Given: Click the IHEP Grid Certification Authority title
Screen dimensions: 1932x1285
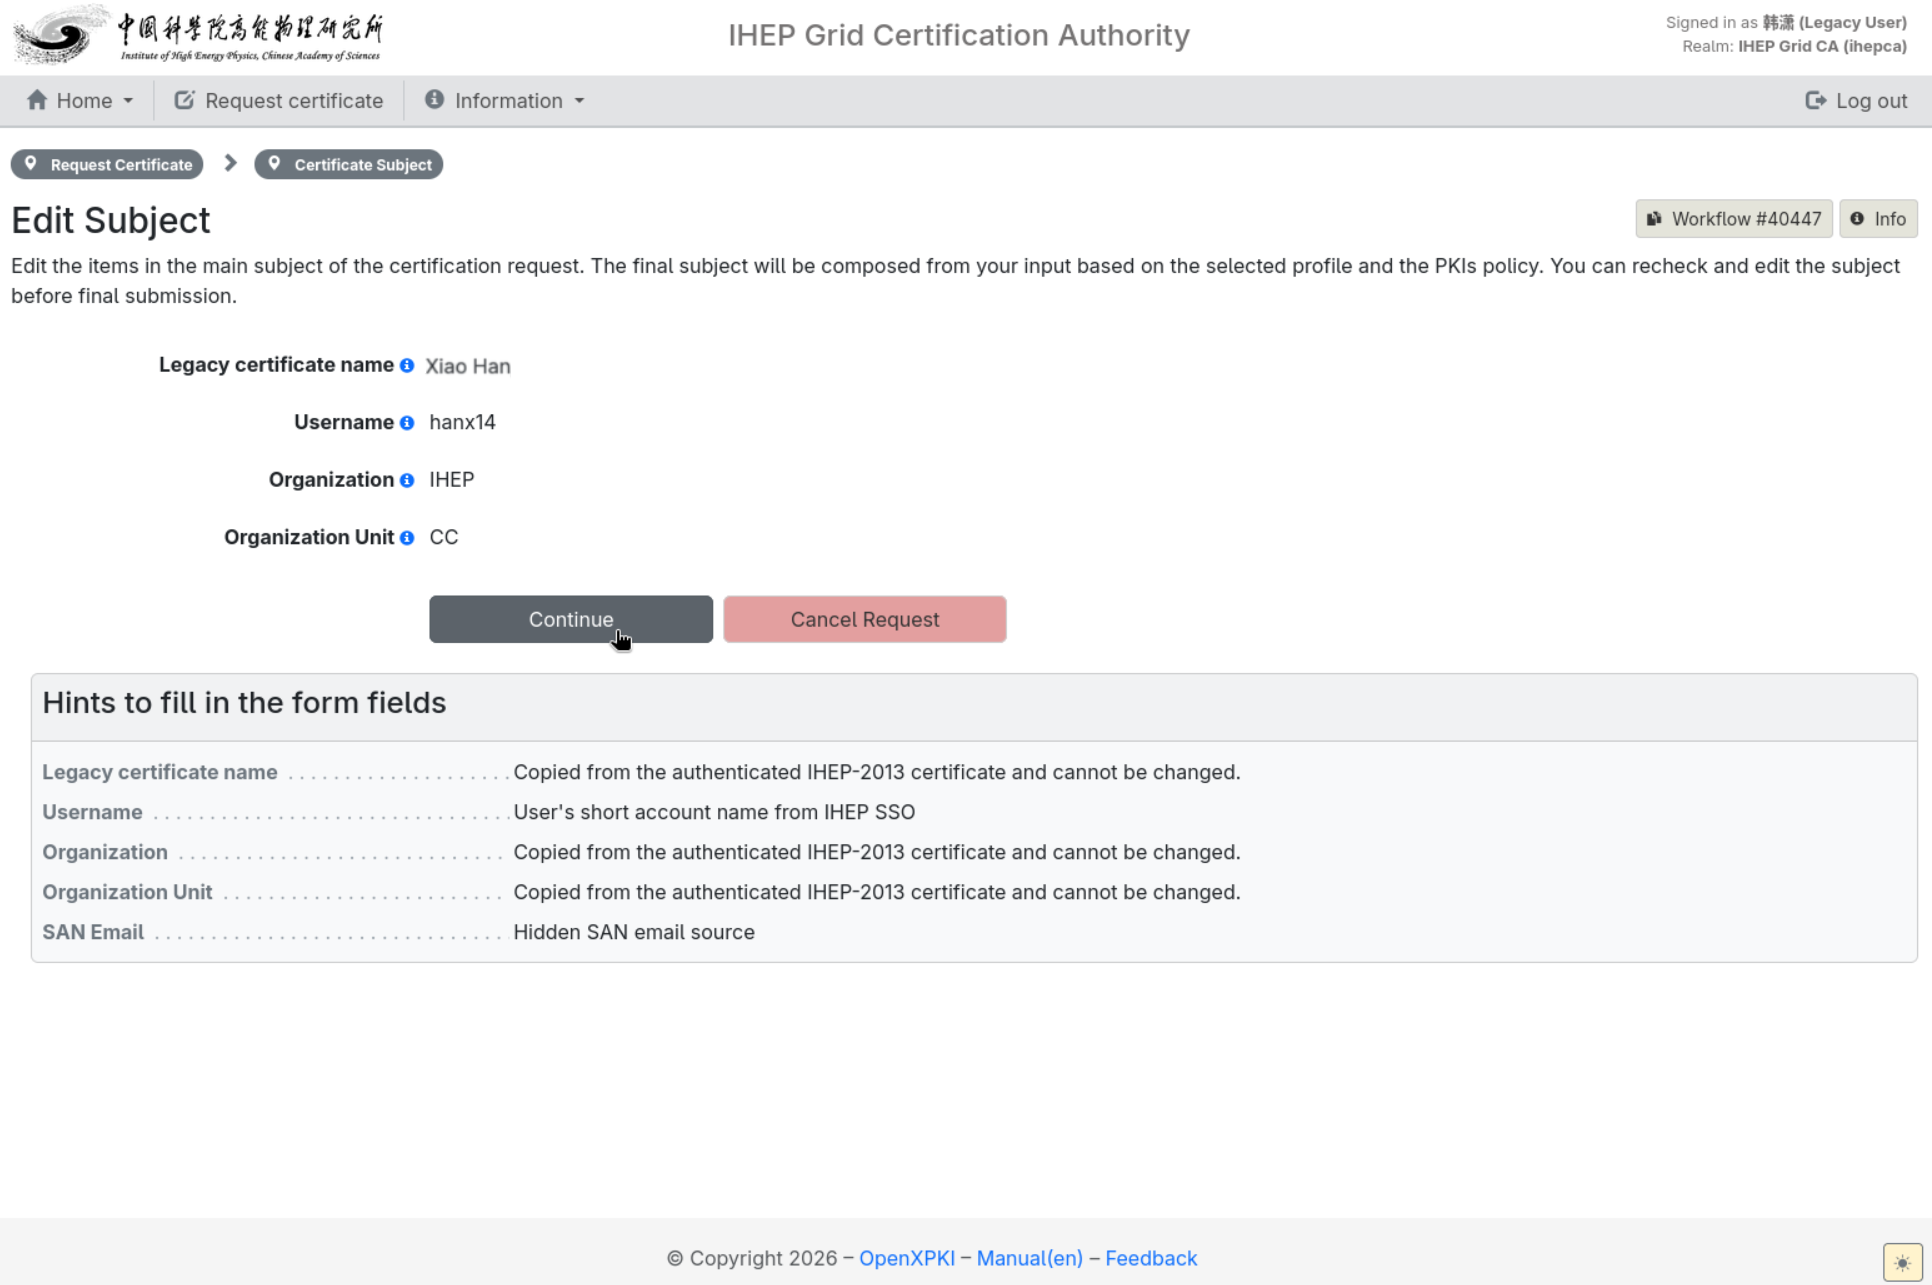Looking at the screenshot, I should click(959, 35).
